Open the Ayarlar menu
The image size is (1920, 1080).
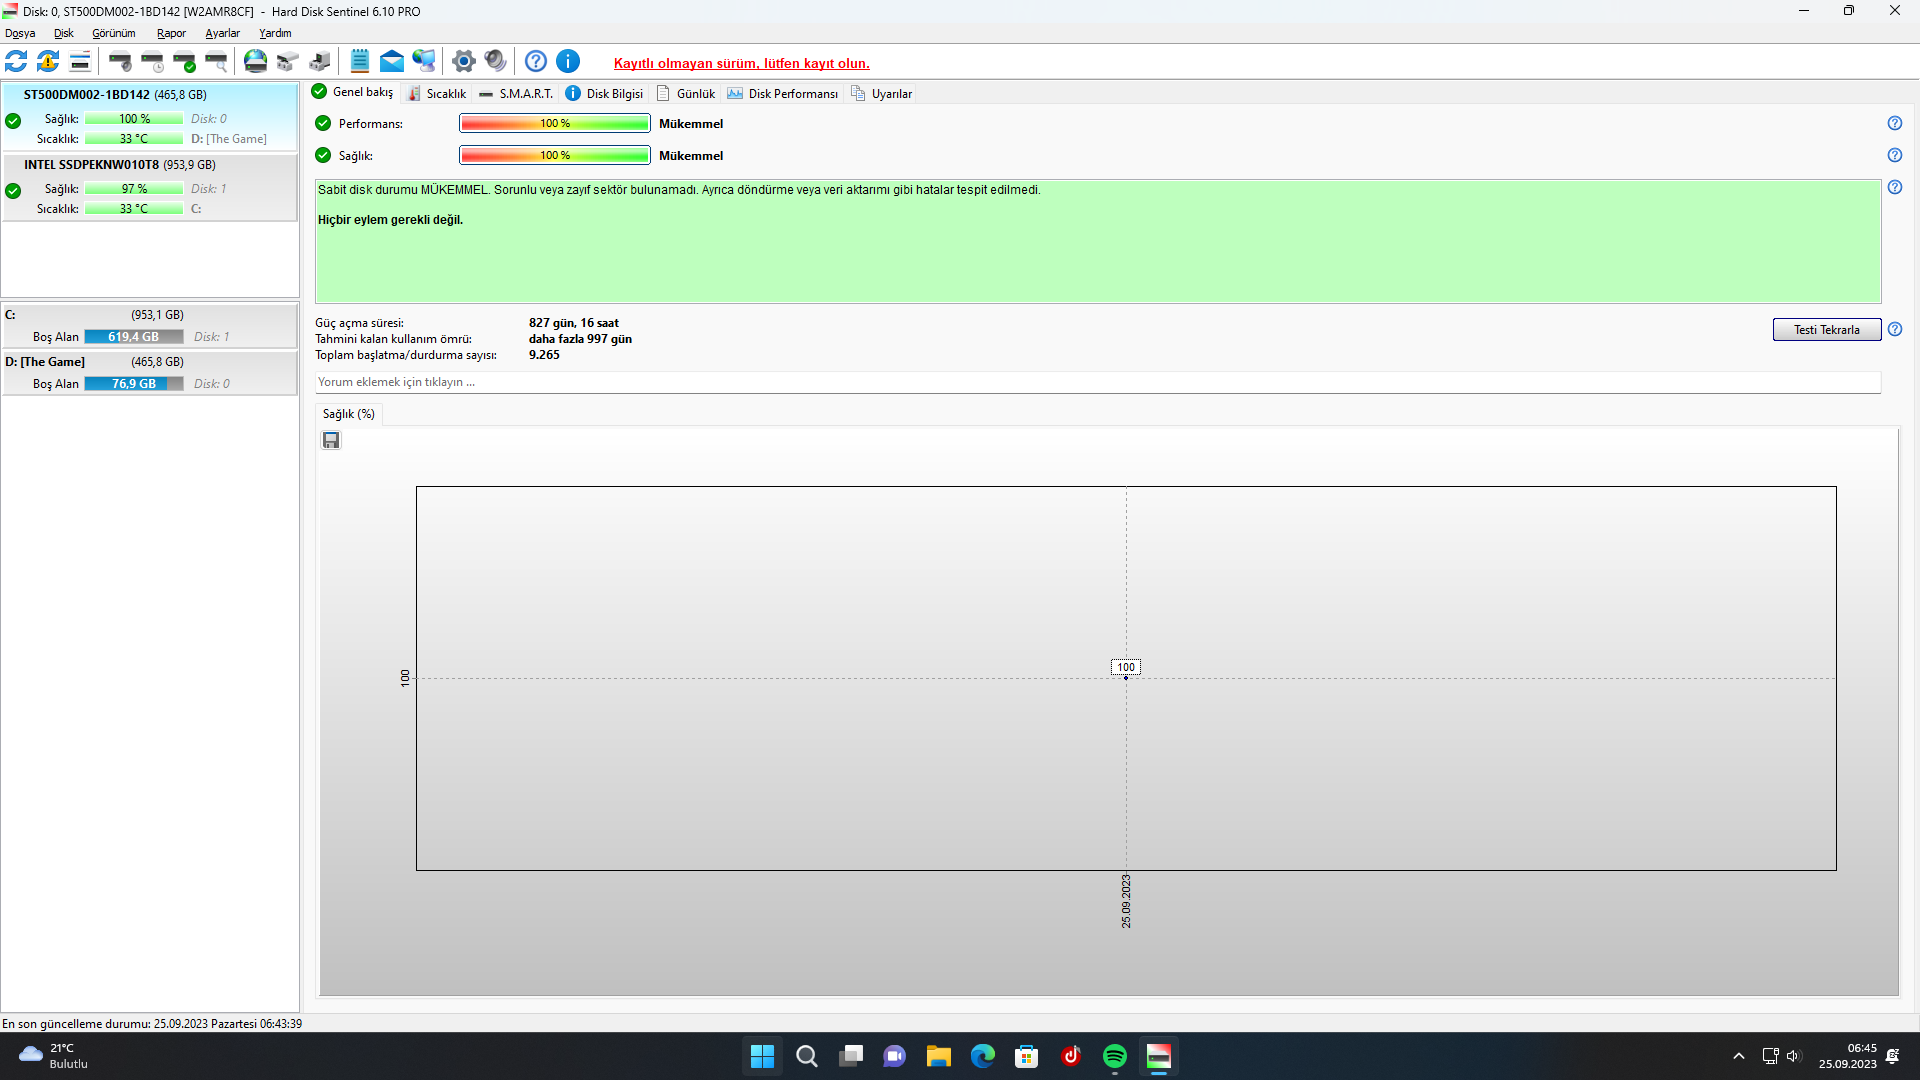(x=222, y=33)
